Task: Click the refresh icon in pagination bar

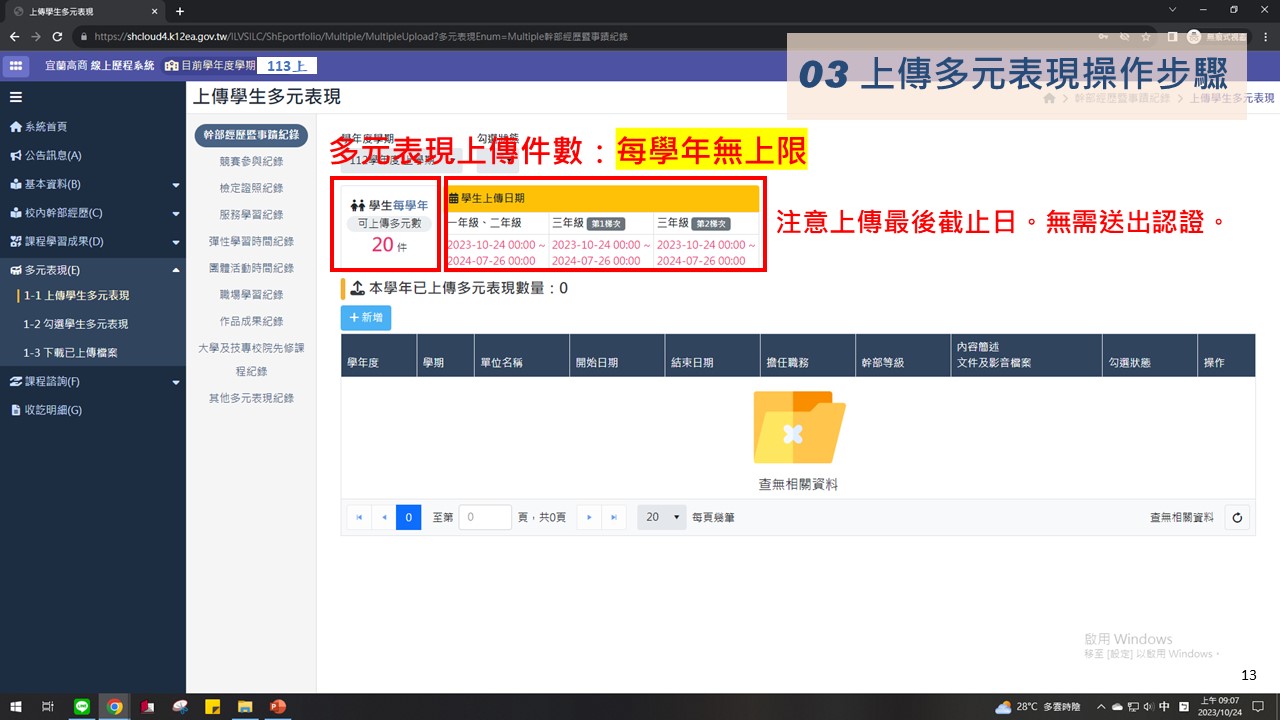Action: 1237,517
